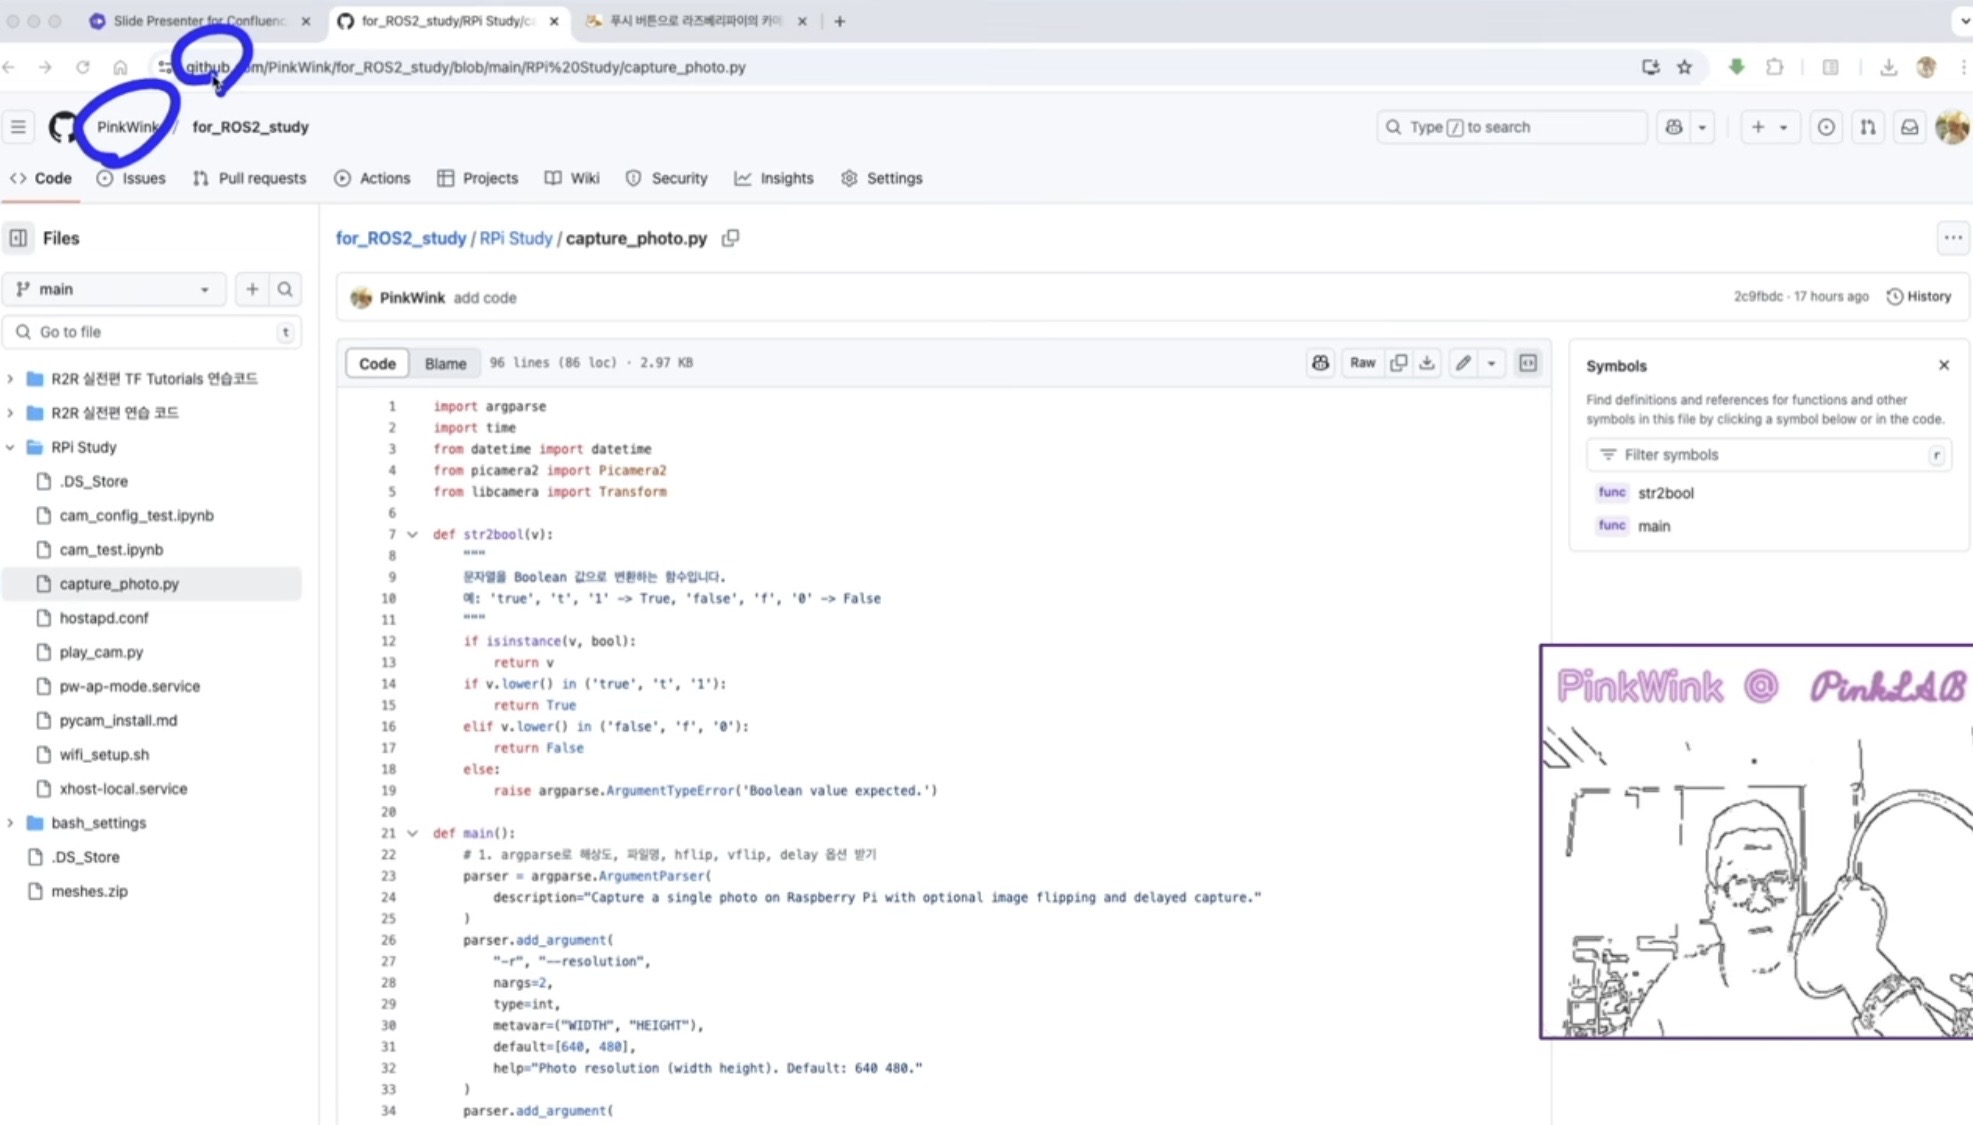Open Copilot icon in file toolbar
1973x1125 pixels.
click(1320, 363)
